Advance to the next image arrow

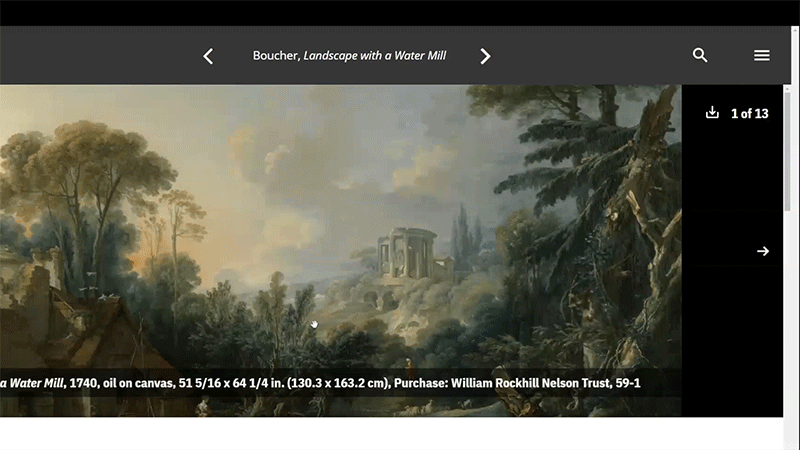(x=763, y=251)
